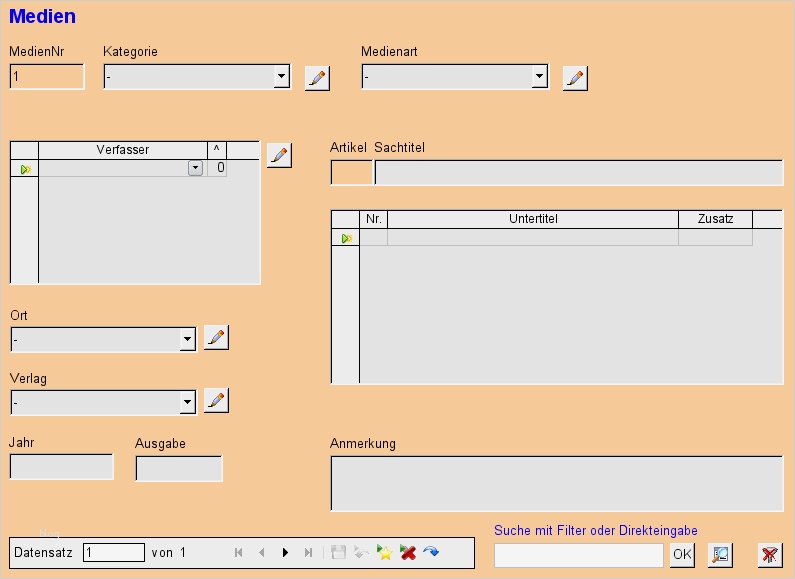Click into the Ausgabe field
795x579 pixels.
(179, 468)
